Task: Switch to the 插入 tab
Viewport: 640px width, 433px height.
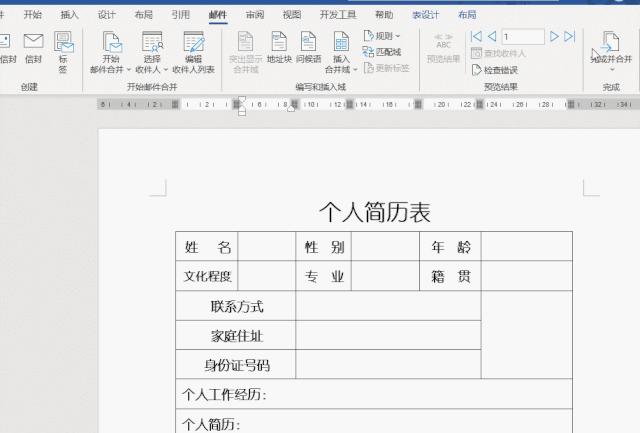Action: 69,15
